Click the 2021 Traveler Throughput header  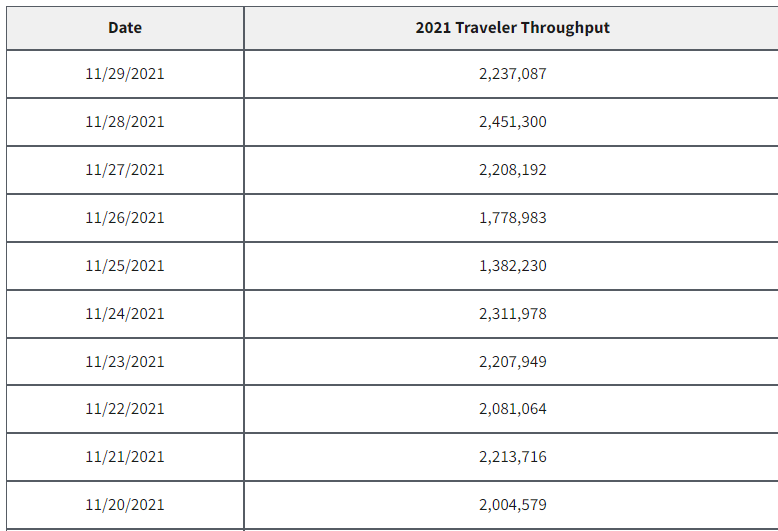[512, 28]
